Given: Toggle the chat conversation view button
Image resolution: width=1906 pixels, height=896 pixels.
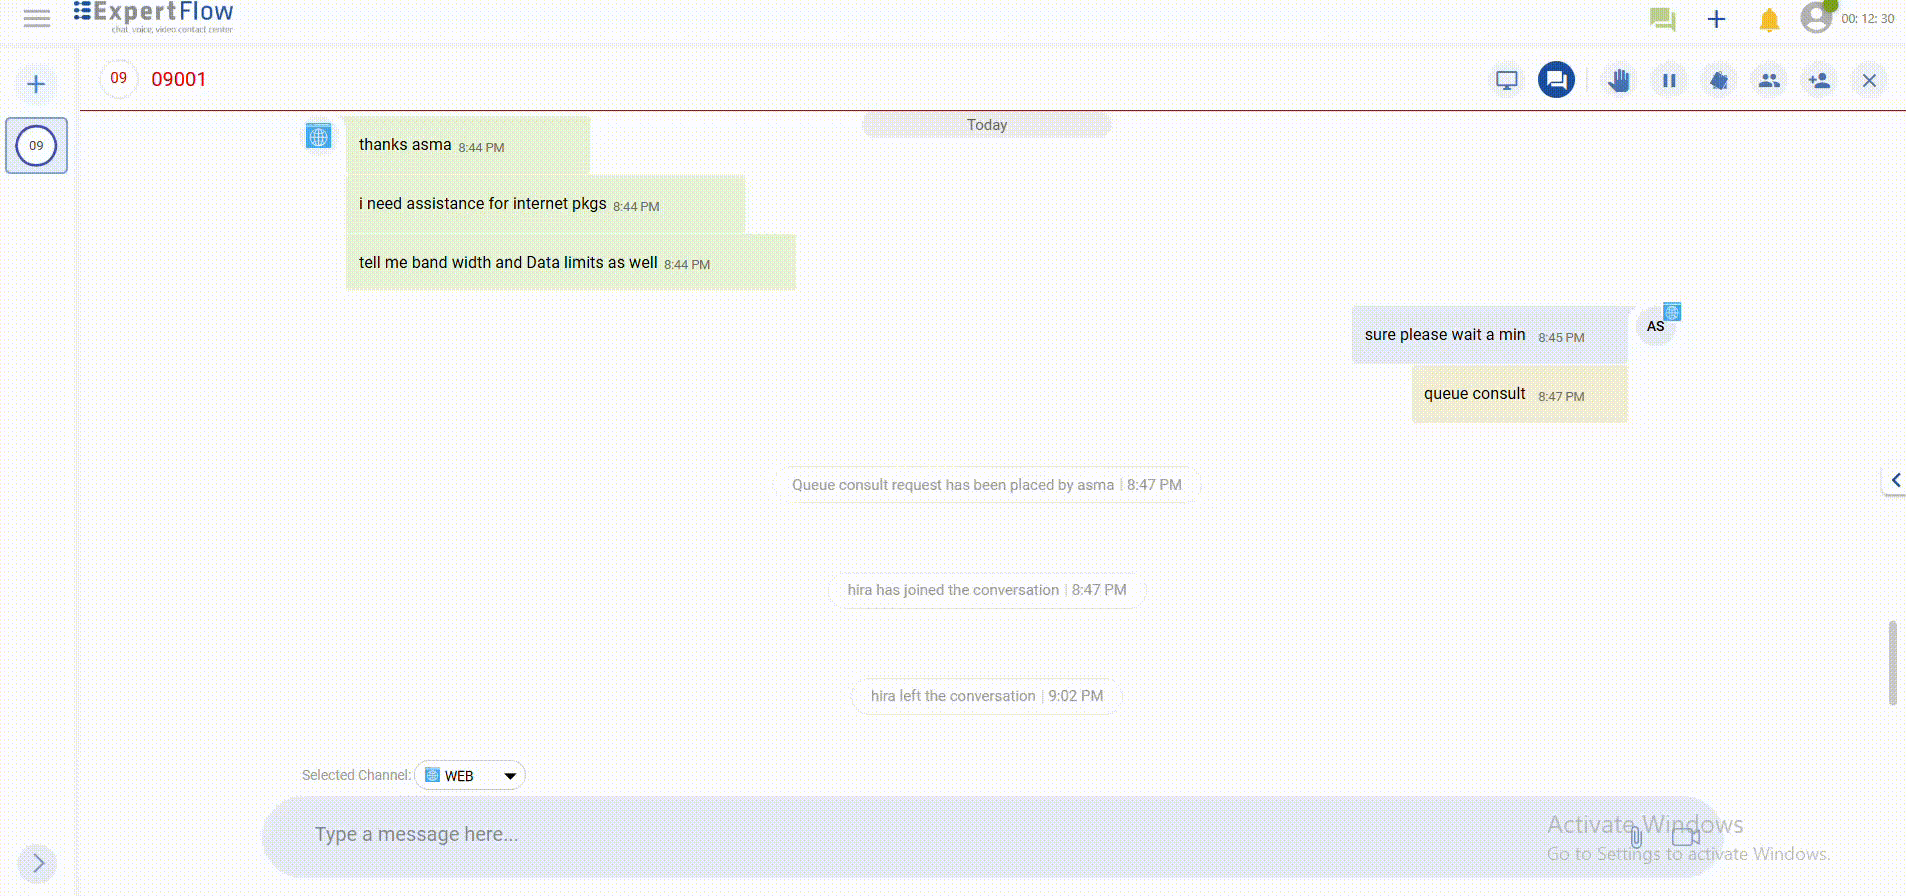Looking at the screenshot, I should point(1556,80).
